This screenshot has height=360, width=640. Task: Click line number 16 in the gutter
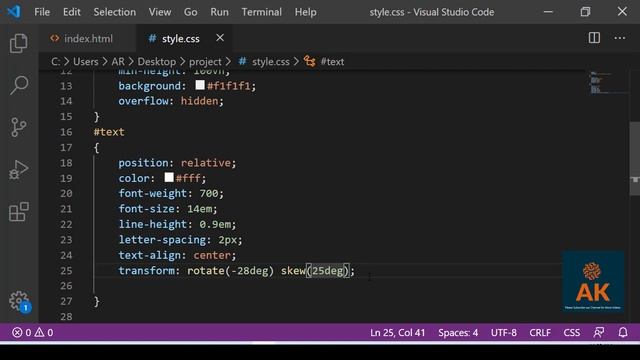click(x=66, y=132)
